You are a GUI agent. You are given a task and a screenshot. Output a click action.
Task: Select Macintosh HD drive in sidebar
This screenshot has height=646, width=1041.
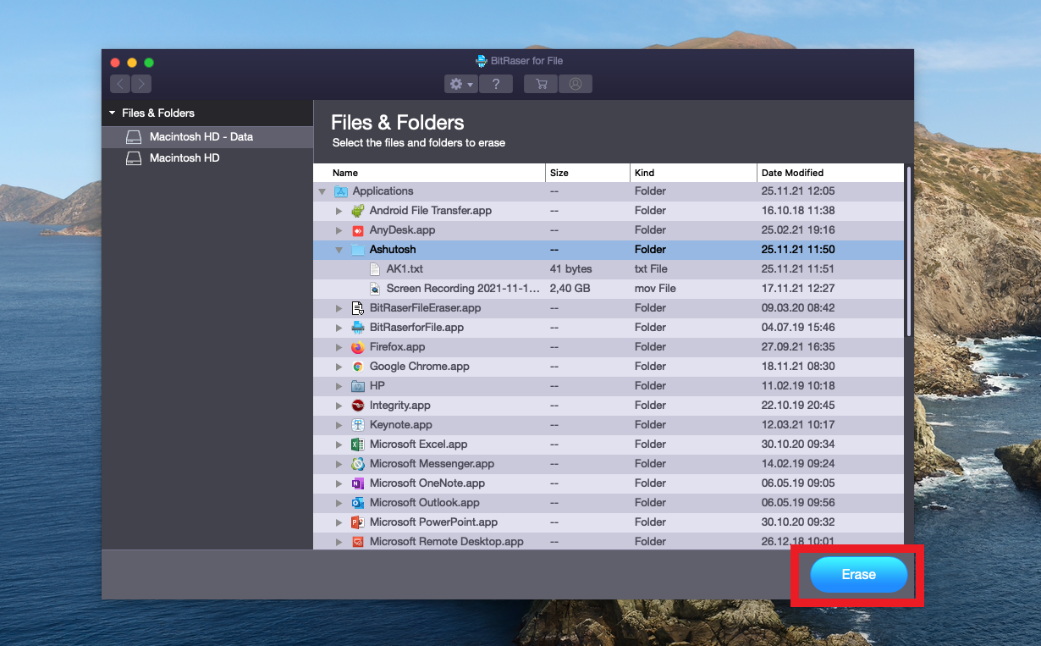207,158
